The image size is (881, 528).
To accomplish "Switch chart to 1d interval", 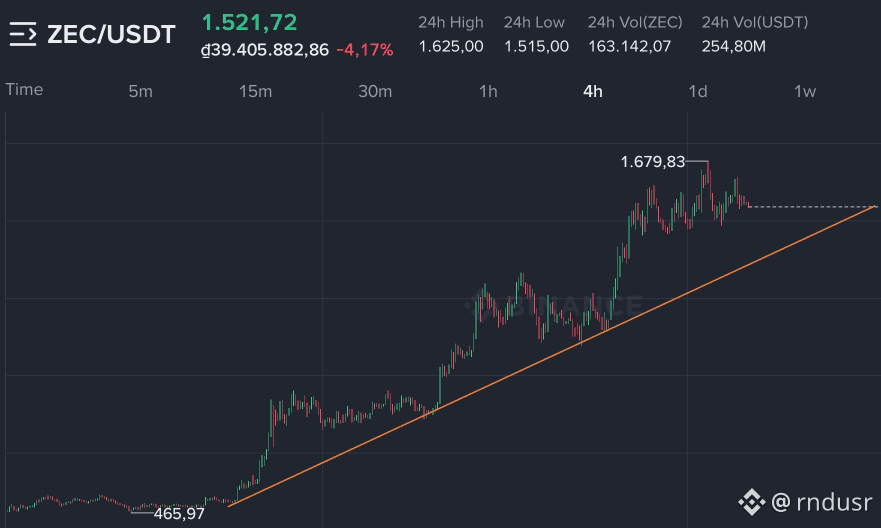I will click(698, 91).
